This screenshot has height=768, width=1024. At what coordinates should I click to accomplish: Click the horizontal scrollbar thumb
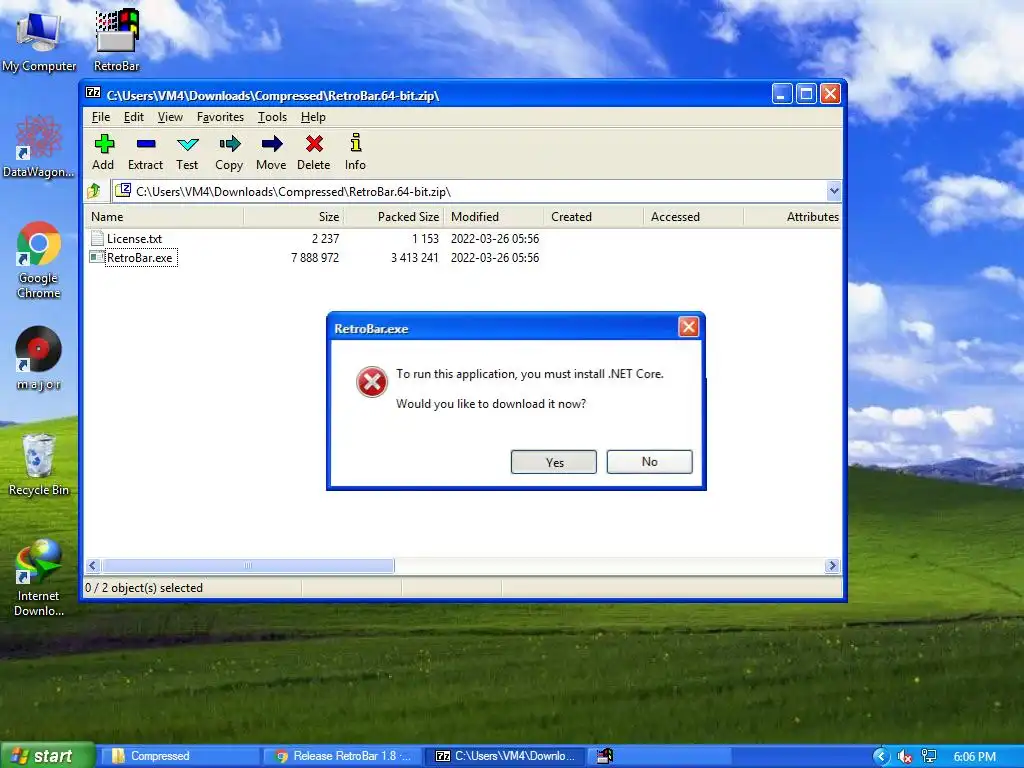248,566
